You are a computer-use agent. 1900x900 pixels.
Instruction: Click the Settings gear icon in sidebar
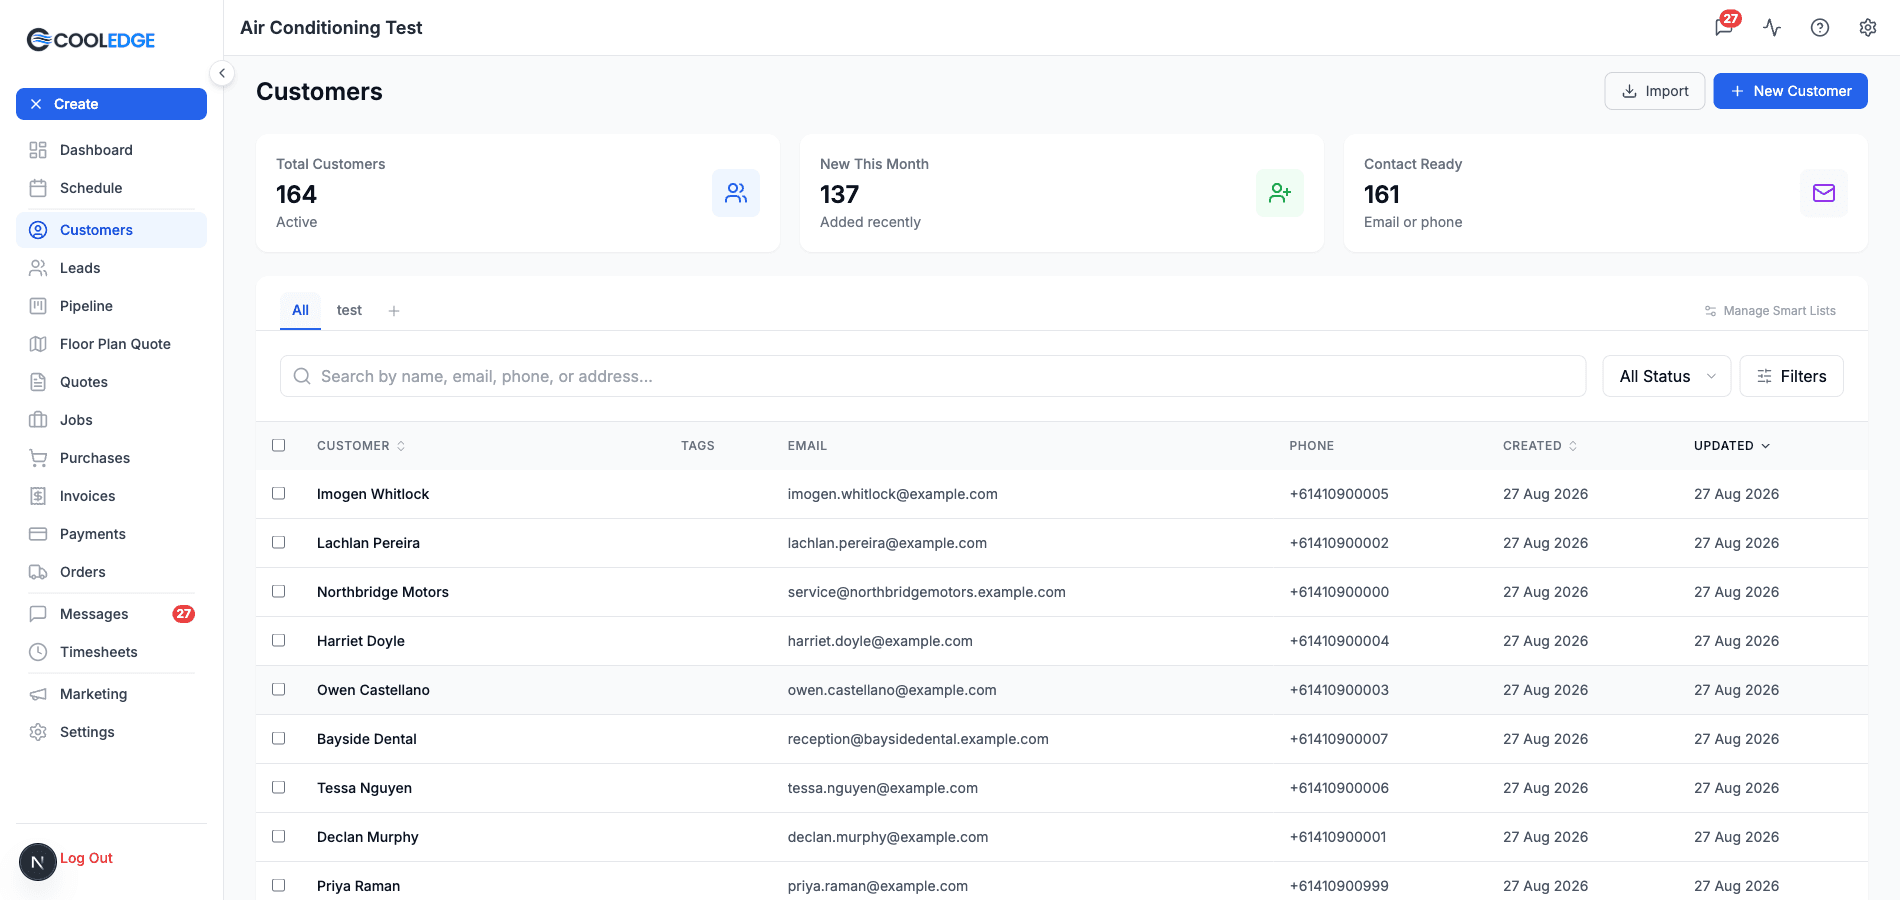pos(38,732)
